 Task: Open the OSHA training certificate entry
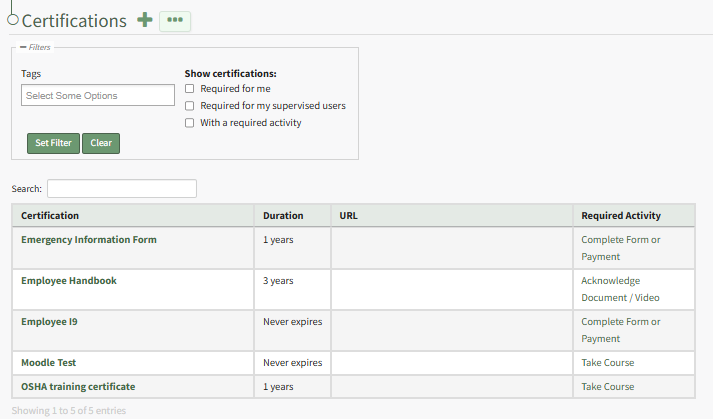78,386
